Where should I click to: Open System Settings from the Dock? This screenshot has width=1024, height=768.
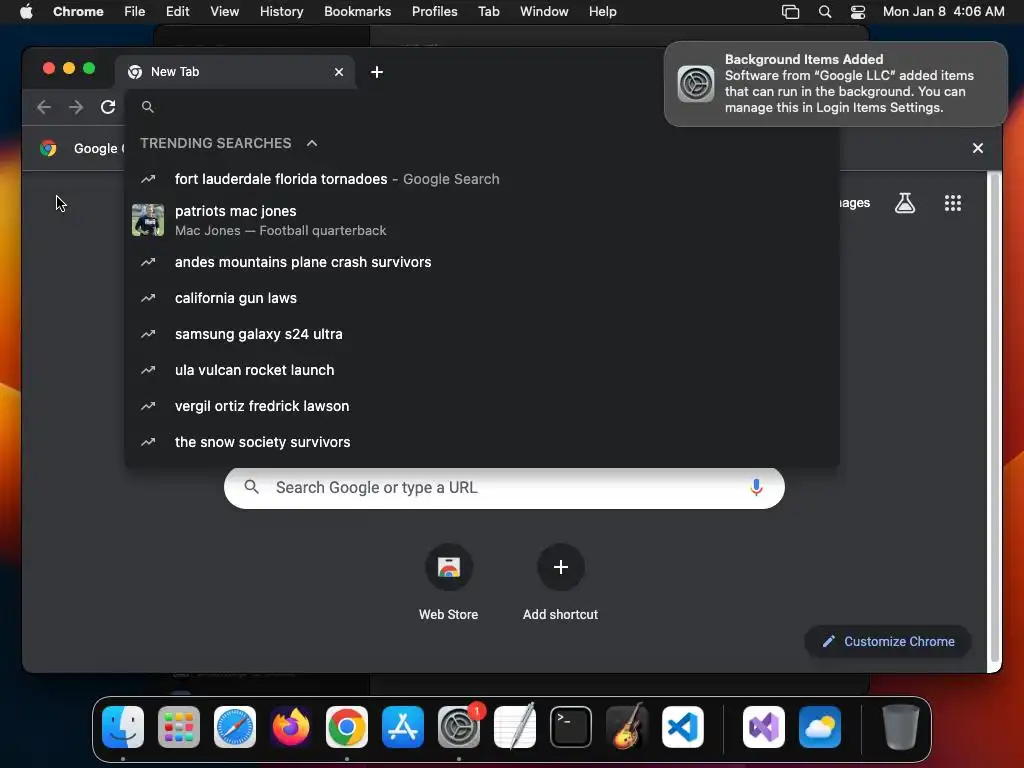click(x=459, y=727)
